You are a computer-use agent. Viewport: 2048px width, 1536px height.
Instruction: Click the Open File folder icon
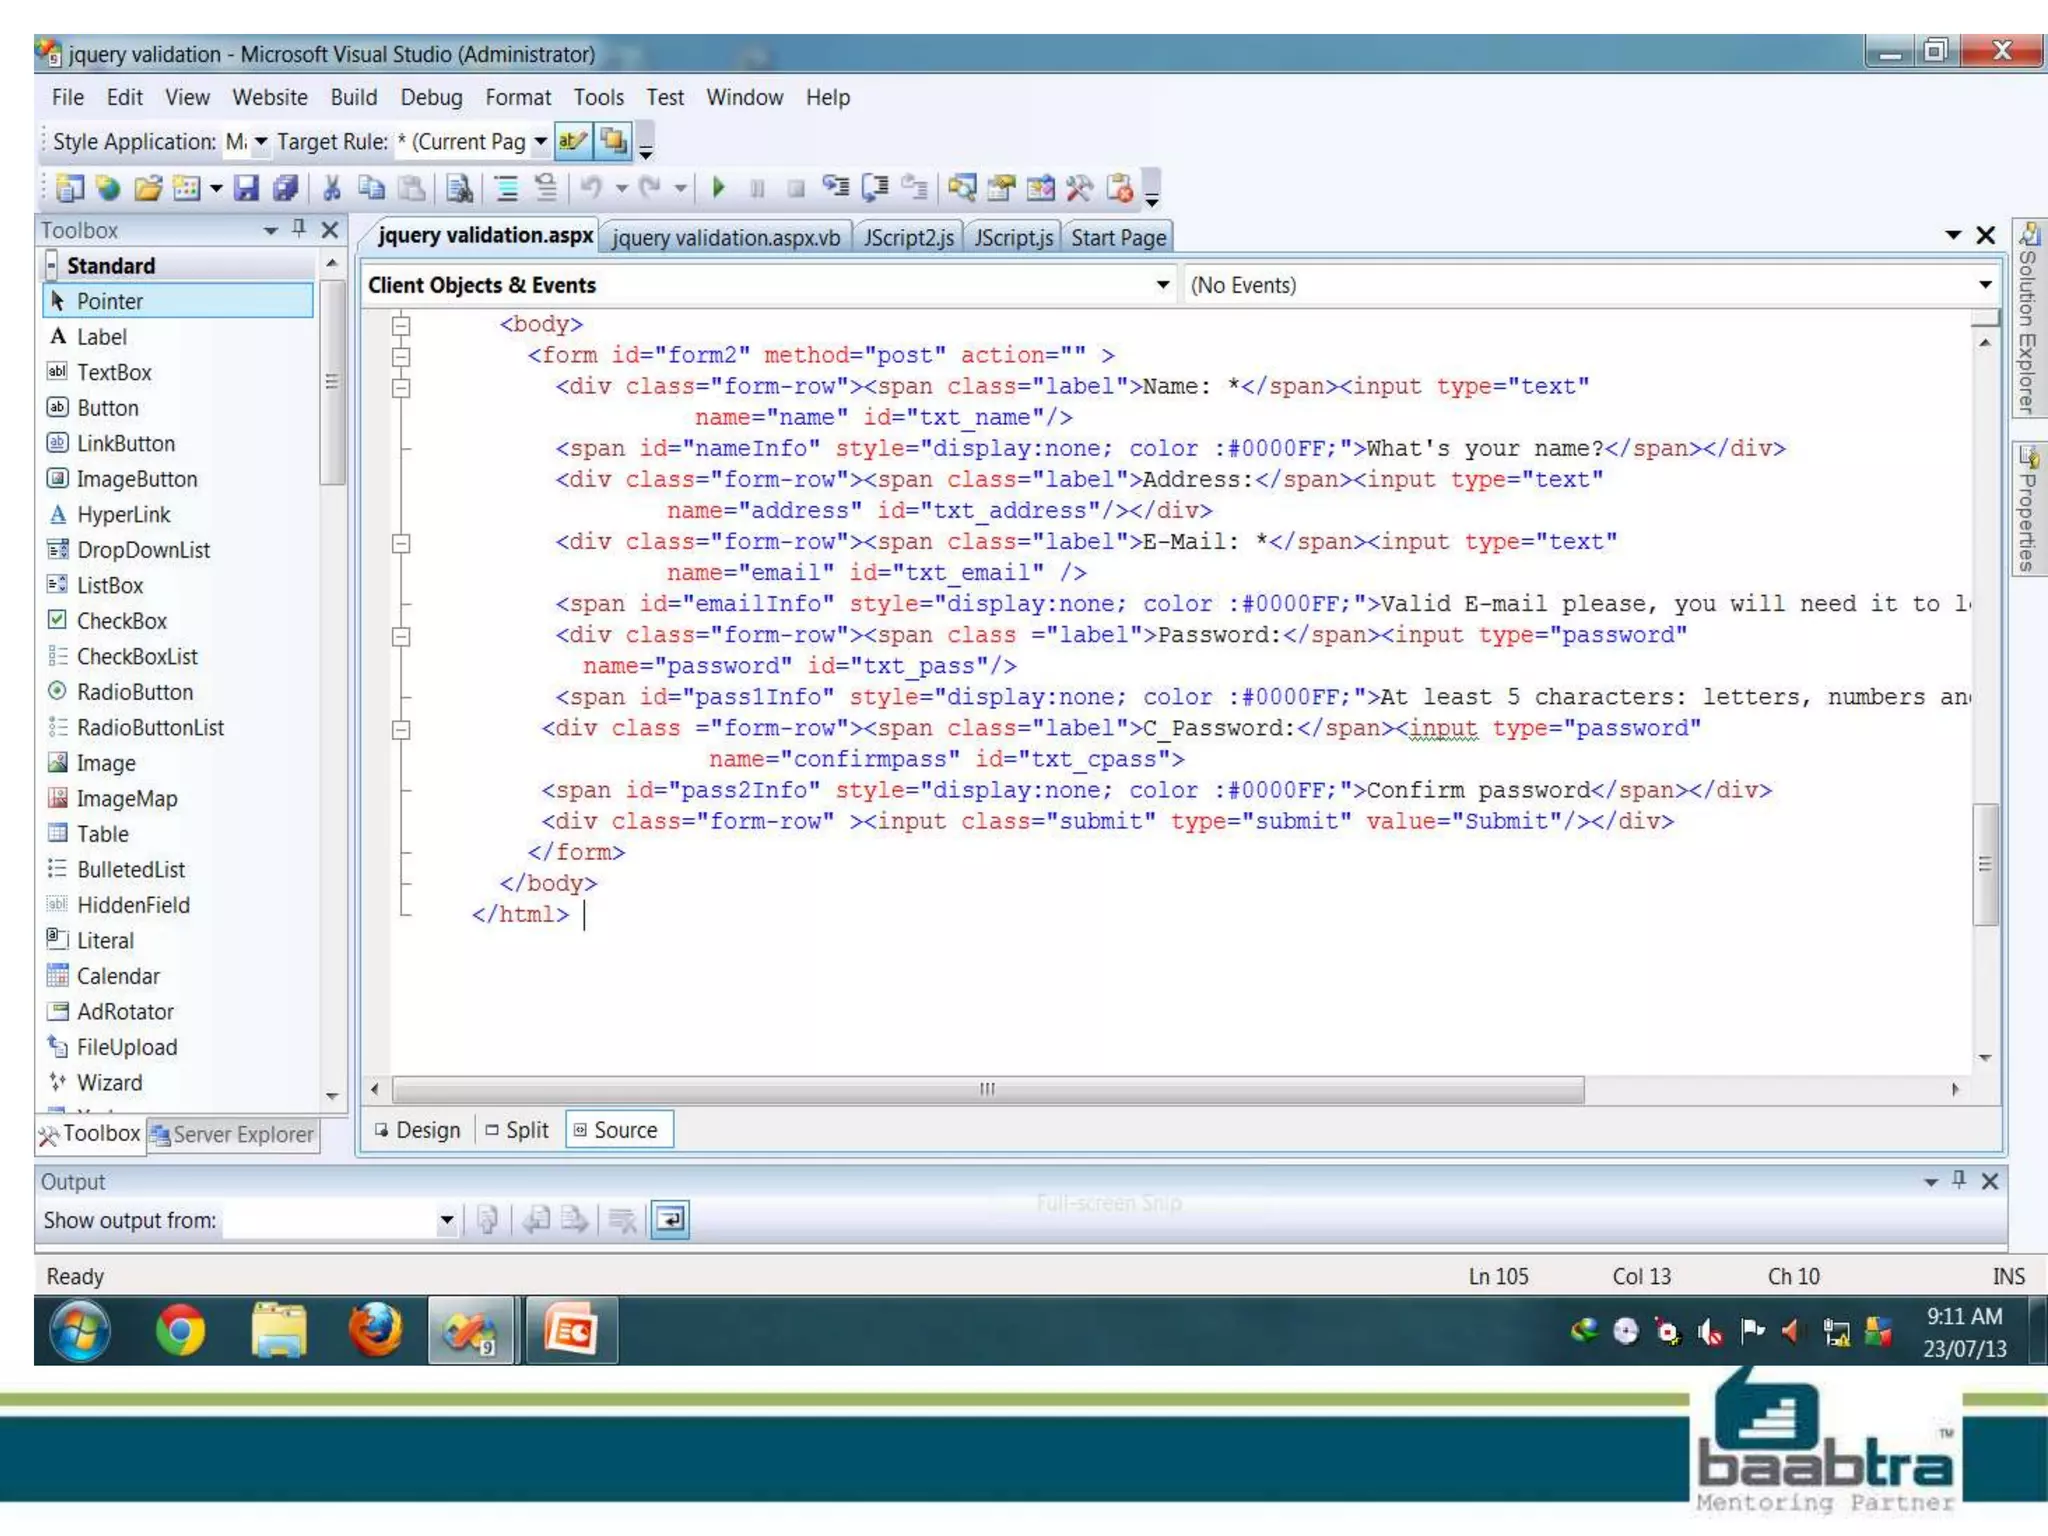click(x=148, y=188)
